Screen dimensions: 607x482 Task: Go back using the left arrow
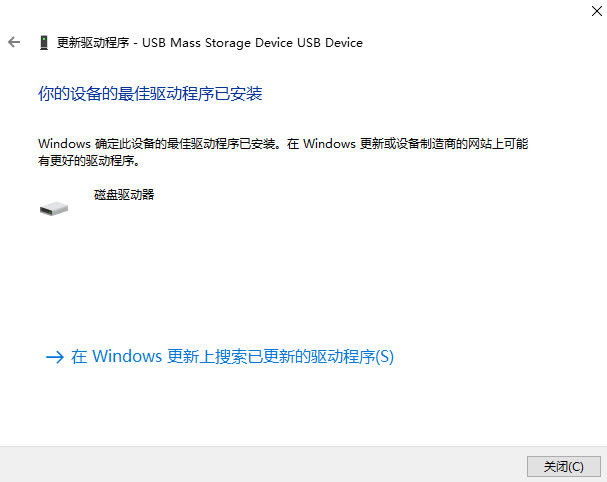(x=14, y=42)
